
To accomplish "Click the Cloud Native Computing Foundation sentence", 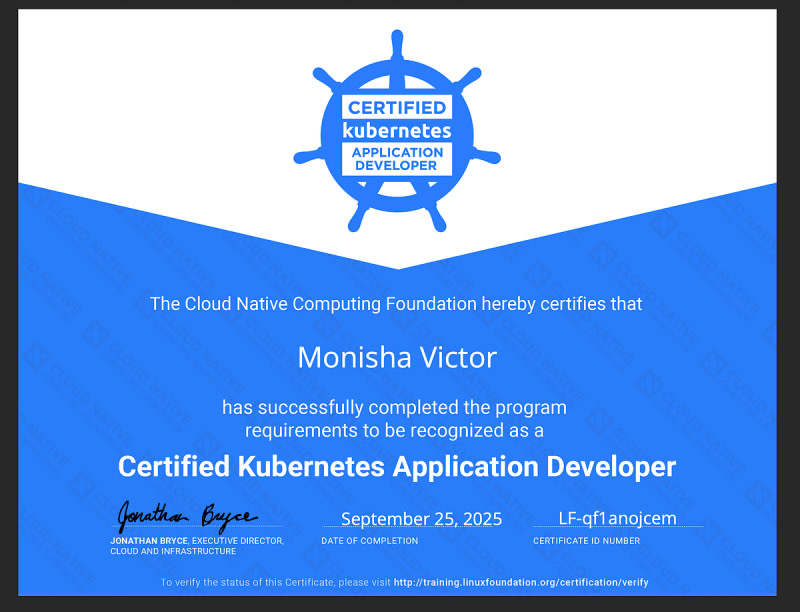I will pos(396,303).
